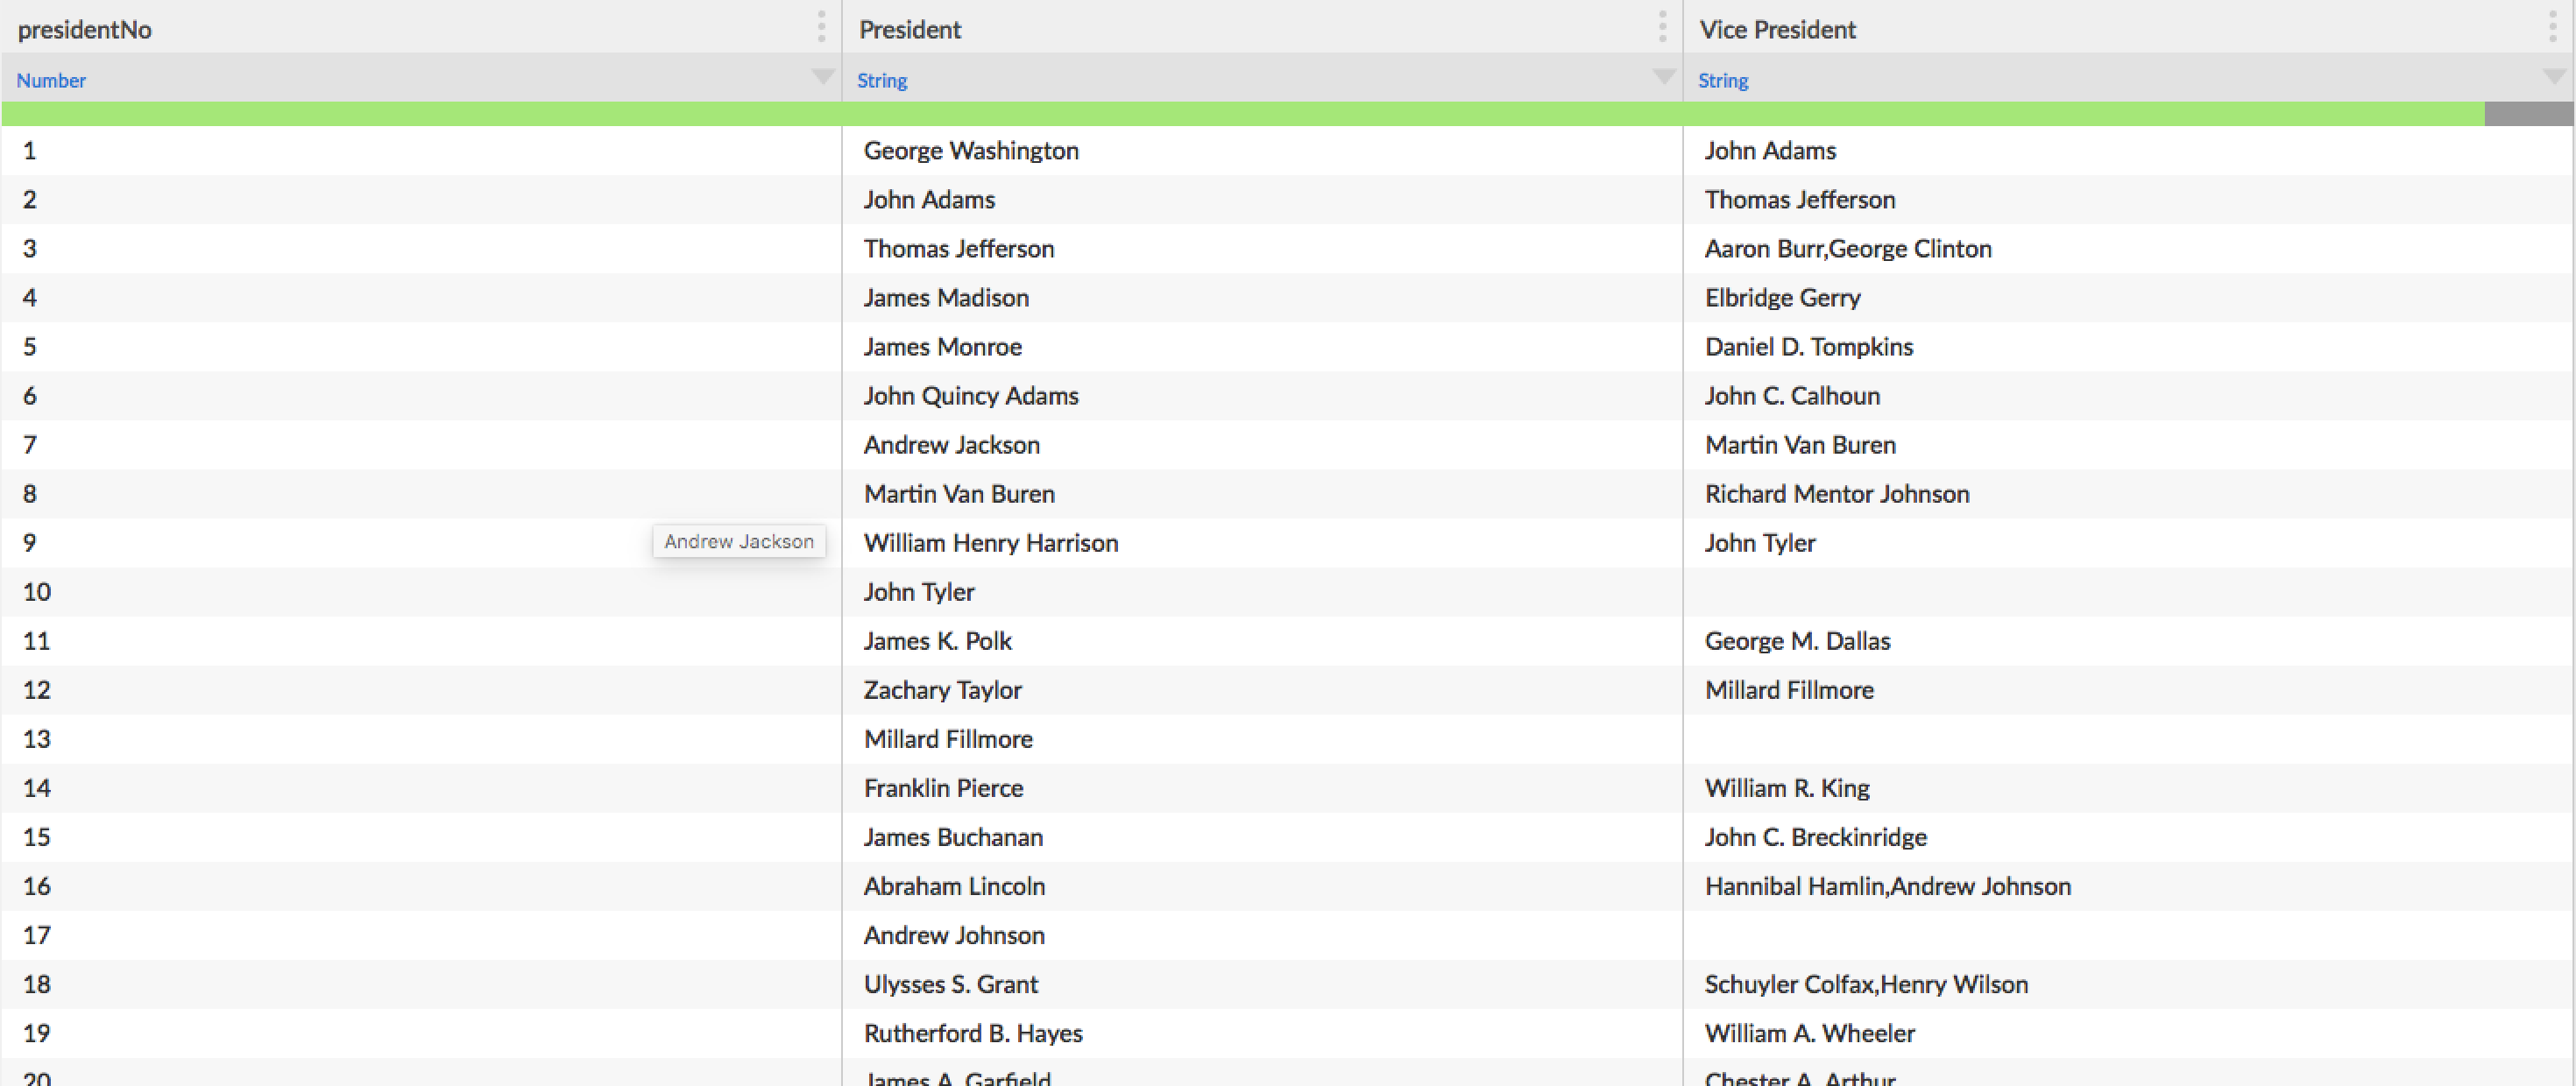
Task: Open Vice President column three-dot menu
Action: [x=2553, y=27]
